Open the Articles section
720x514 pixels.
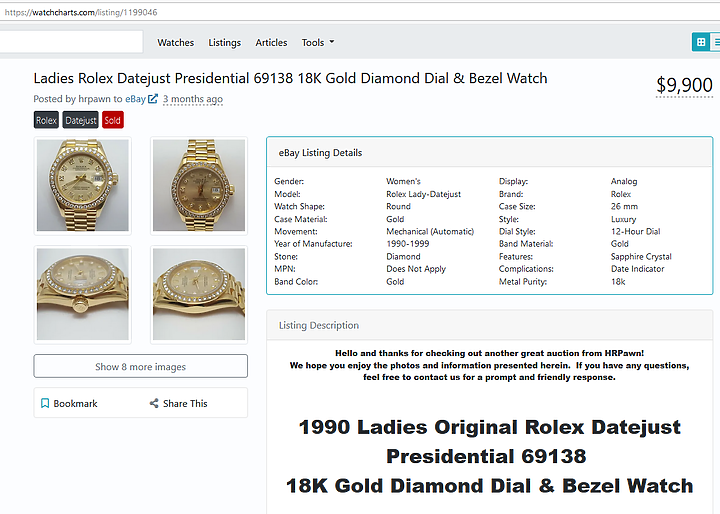coord(271,43)
